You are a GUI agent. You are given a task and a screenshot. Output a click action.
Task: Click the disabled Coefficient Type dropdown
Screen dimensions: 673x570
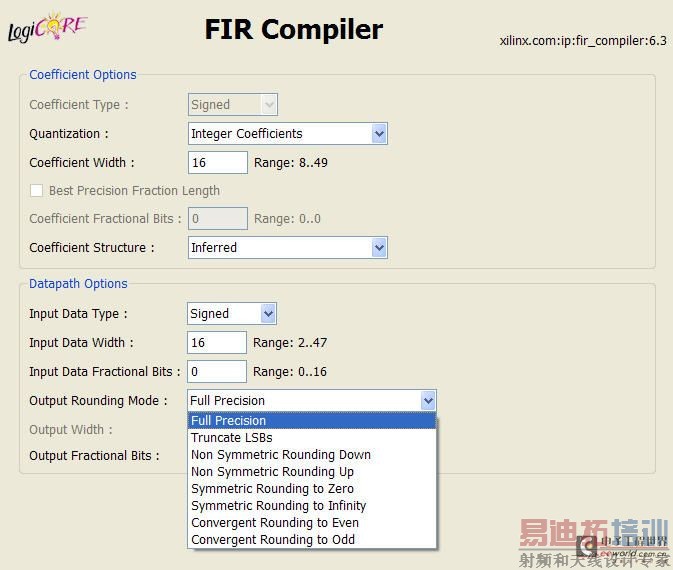pyautogui.click(x=233, y=105)
